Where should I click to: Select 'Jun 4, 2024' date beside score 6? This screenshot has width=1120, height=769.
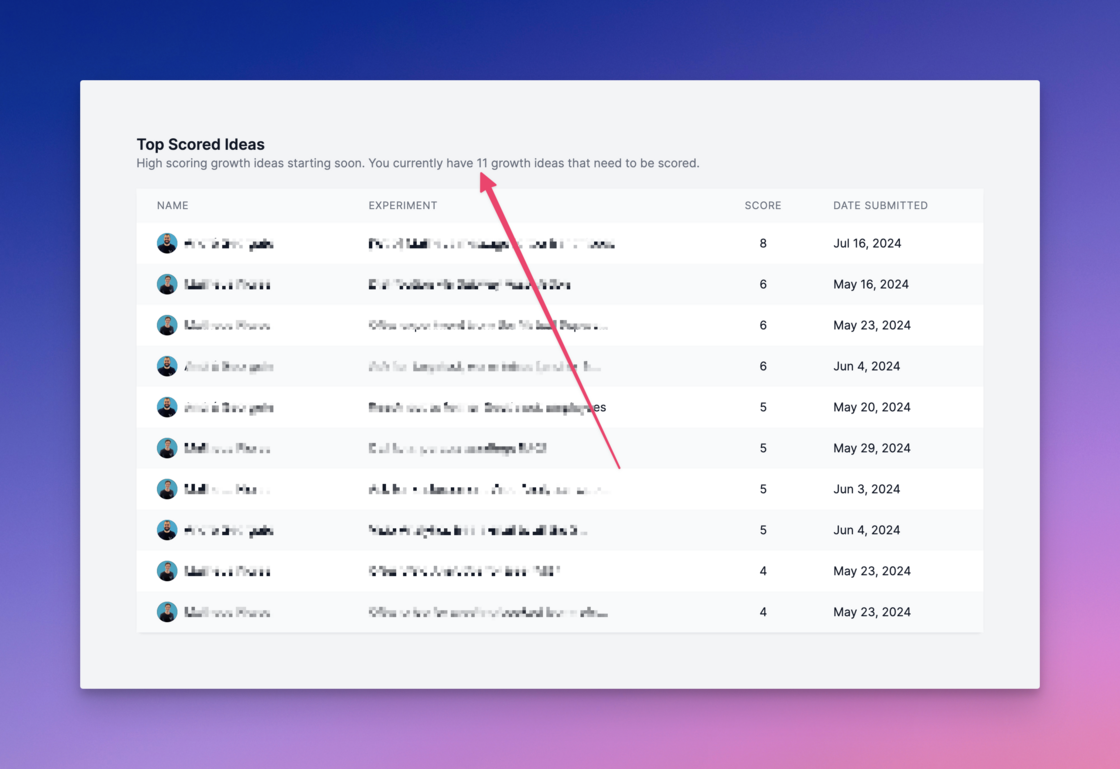(x=866, y=366)
